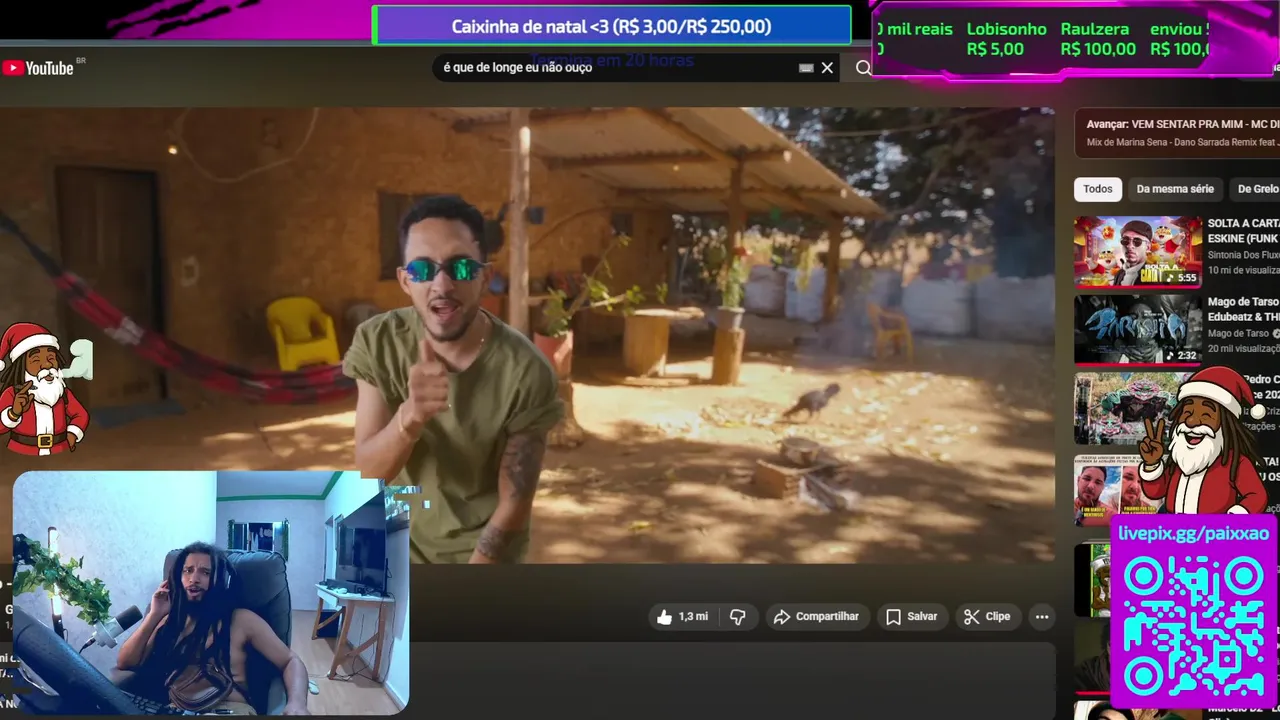Open the SOLTA A CARTA video thumbnail
This screenshot has height=720, width=1280.
1138,252
